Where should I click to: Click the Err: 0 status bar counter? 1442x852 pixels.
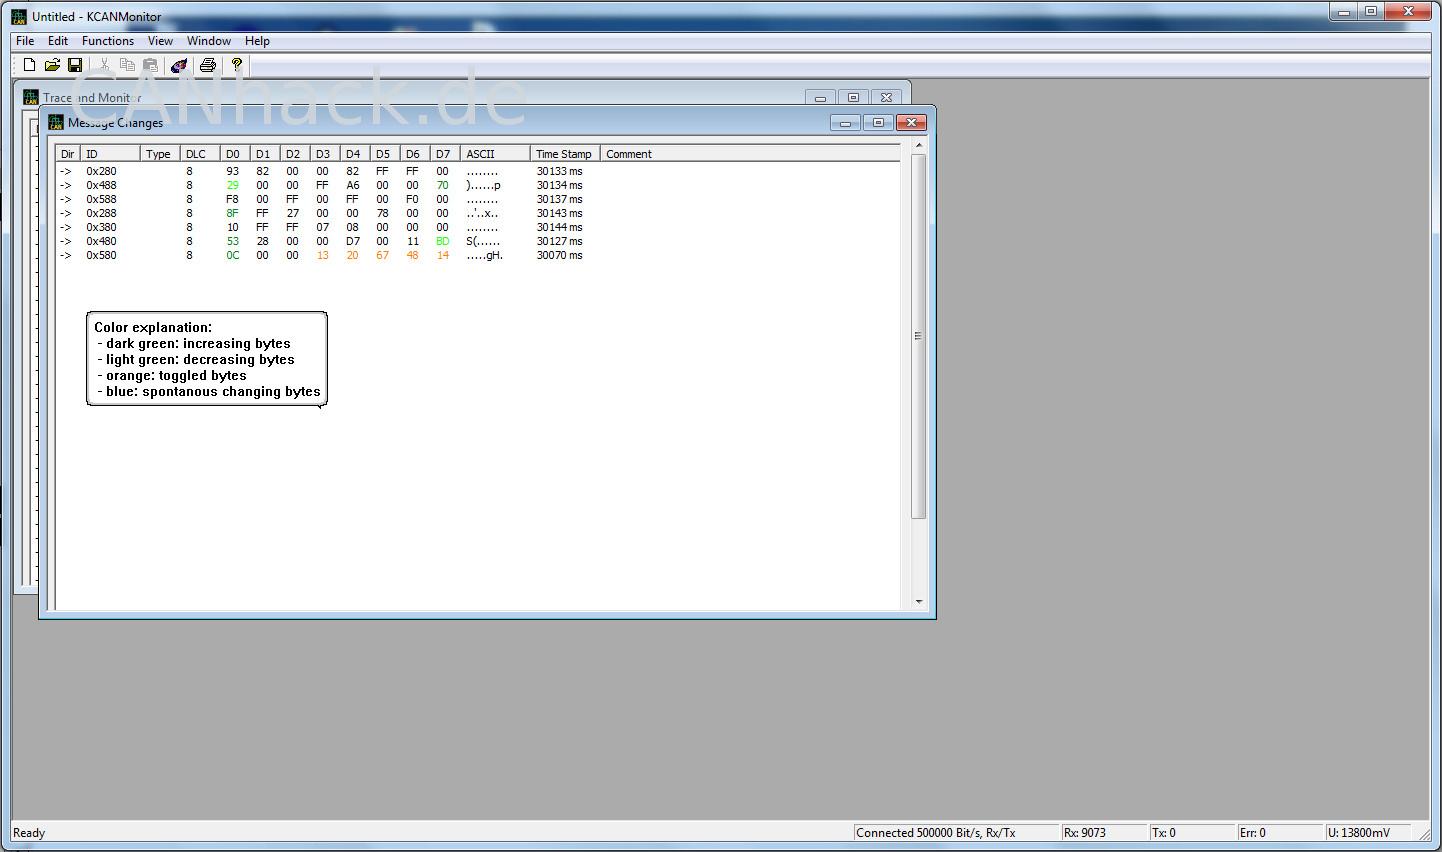(1279, 832)
